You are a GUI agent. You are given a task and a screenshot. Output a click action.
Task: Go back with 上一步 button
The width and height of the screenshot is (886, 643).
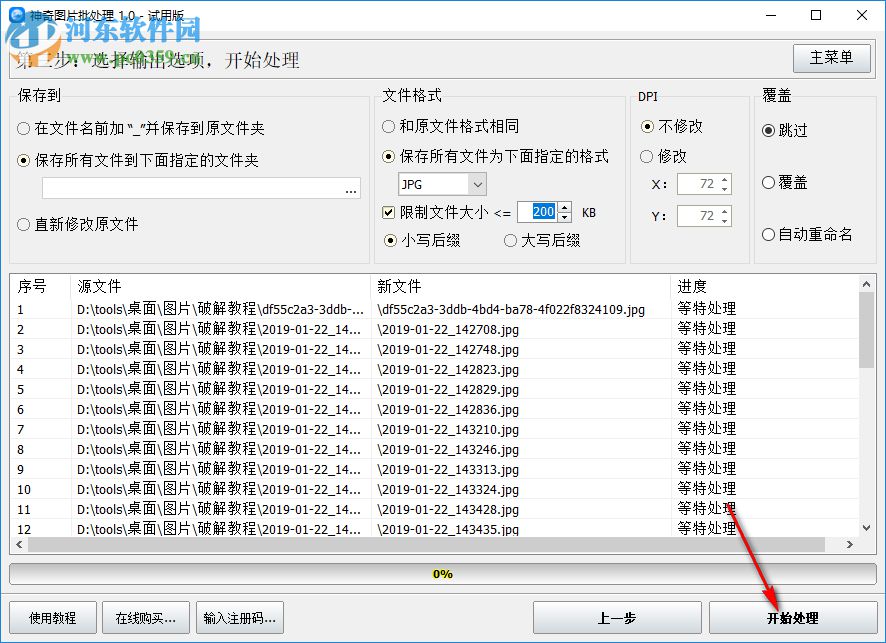pyautogui.click(x=617, y=618)
